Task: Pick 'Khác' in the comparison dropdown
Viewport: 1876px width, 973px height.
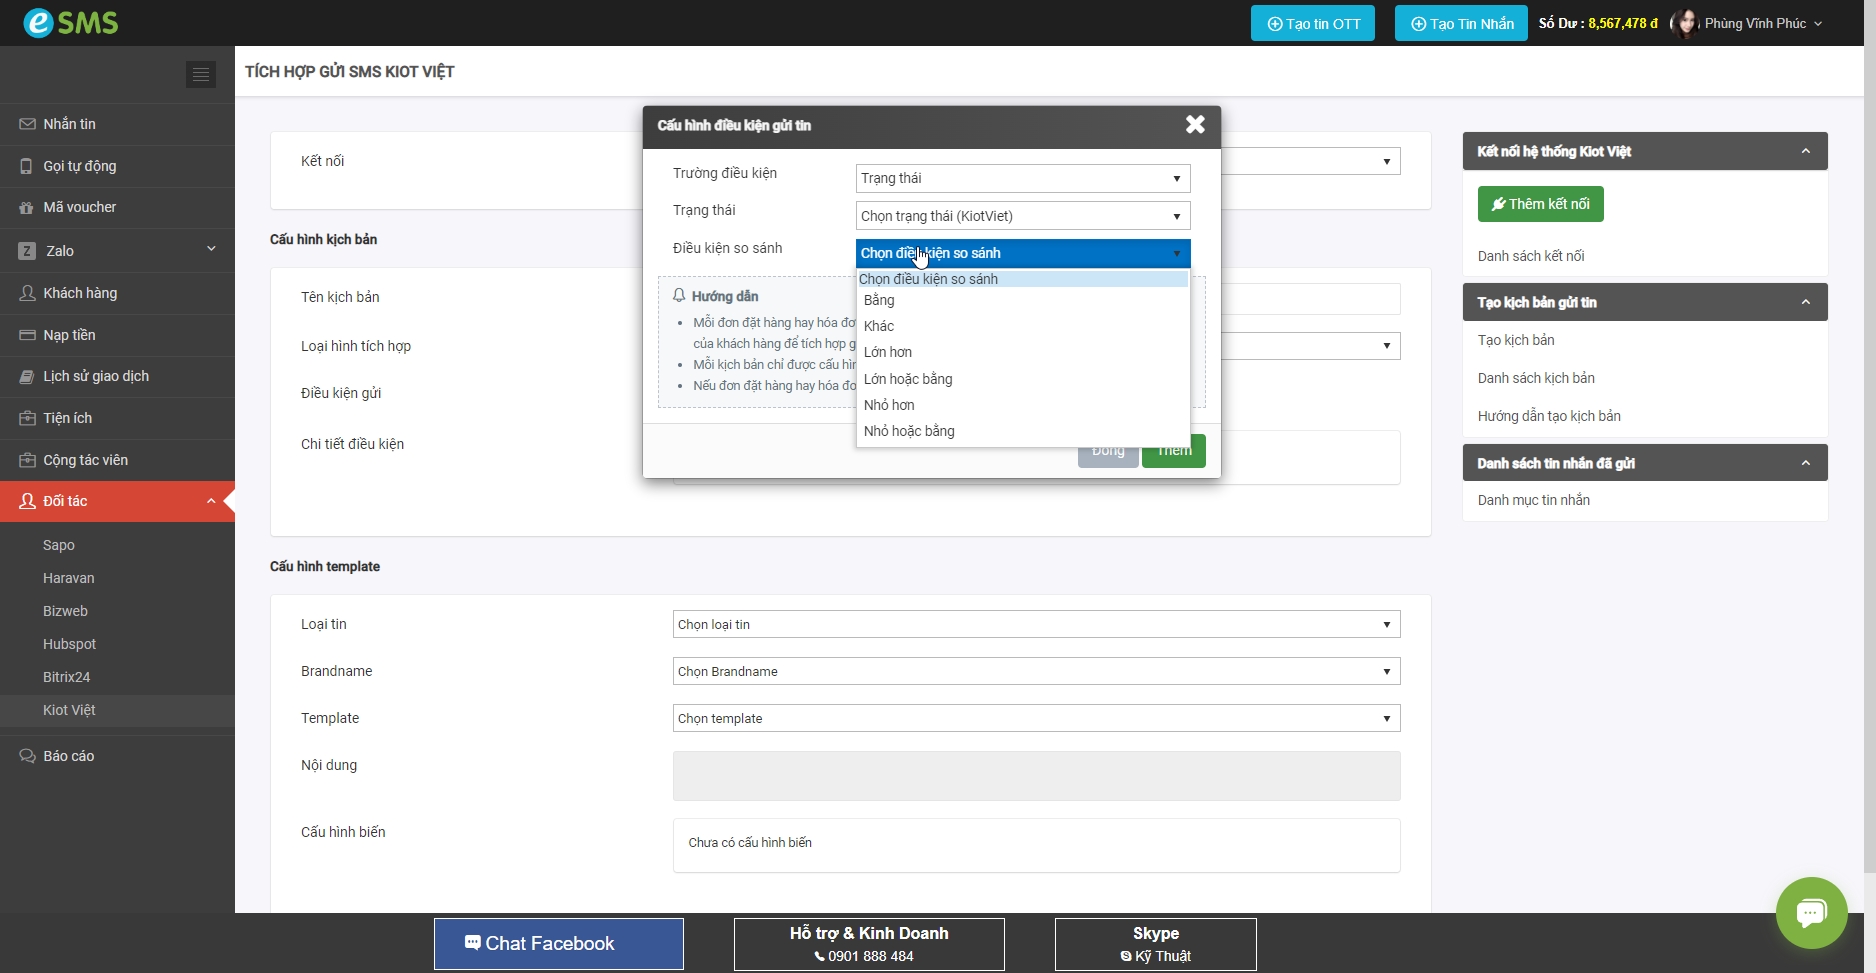Action: point(879,326)
